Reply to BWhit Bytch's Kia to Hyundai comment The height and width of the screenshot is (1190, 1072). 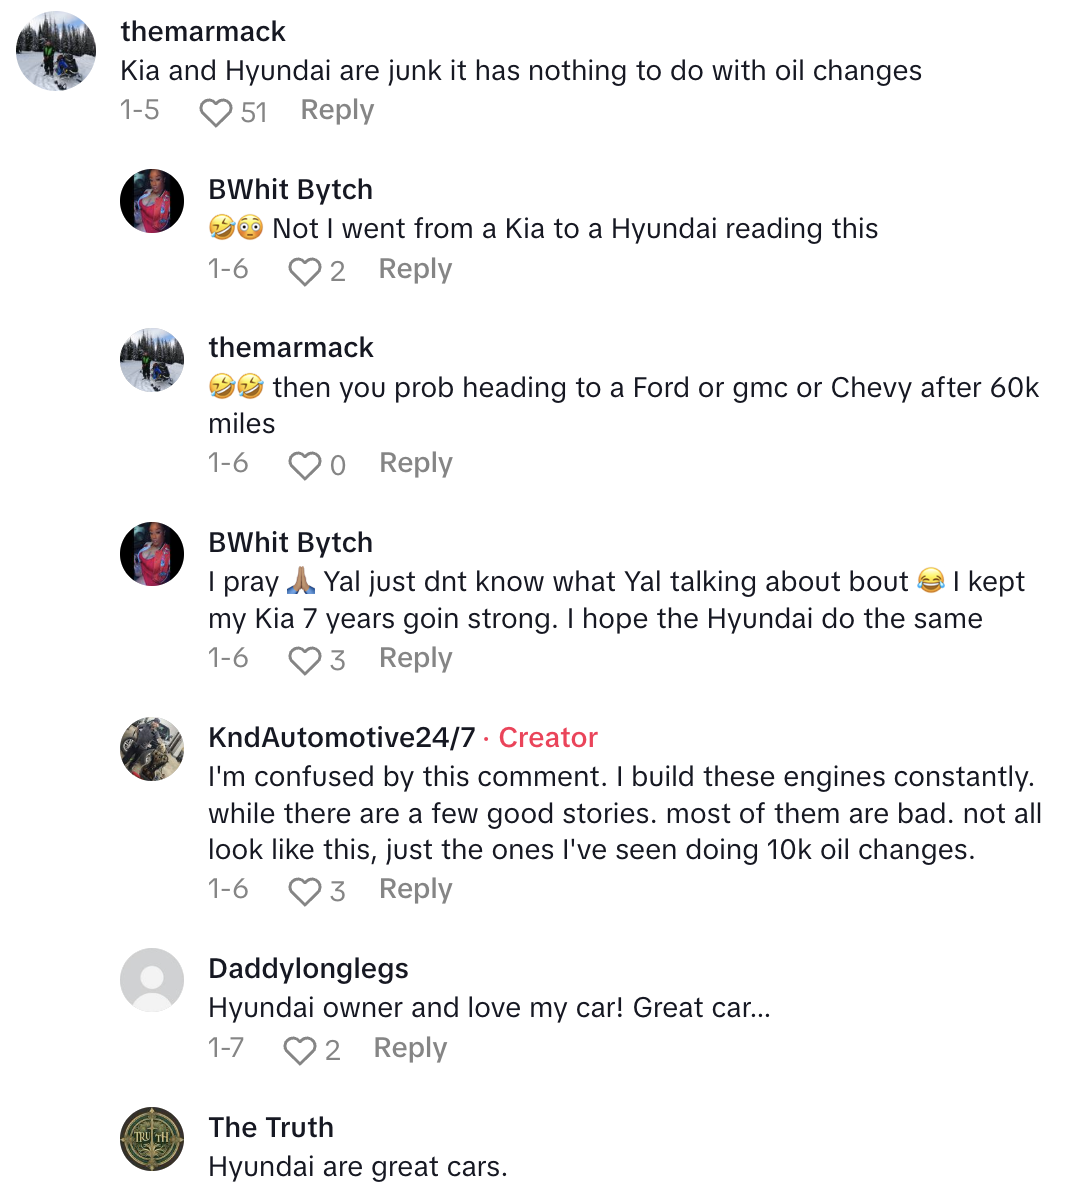pyautogui.click(x=415, y=269)
